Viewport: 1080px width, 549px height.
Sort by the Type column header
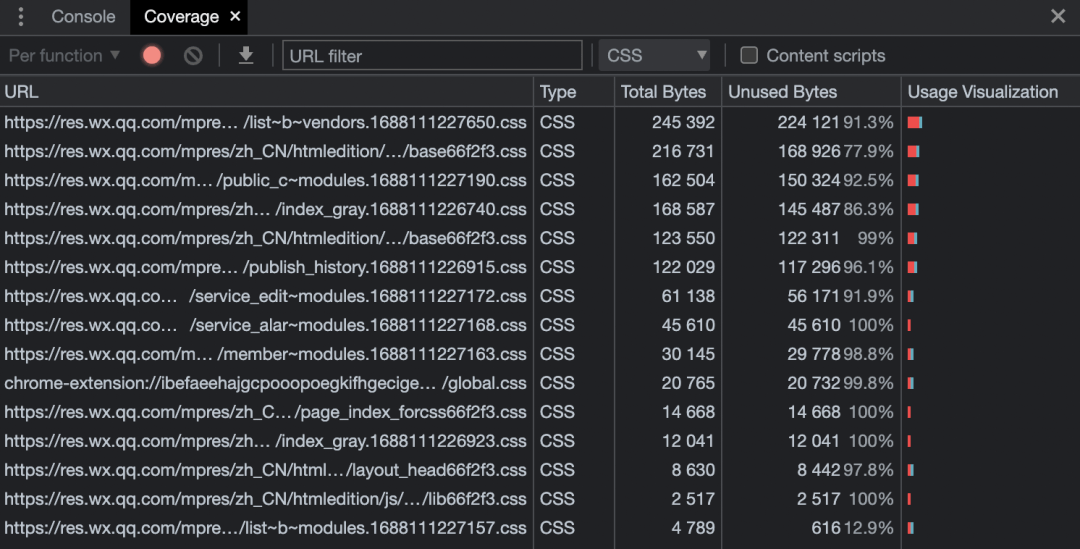click(558, 92)
